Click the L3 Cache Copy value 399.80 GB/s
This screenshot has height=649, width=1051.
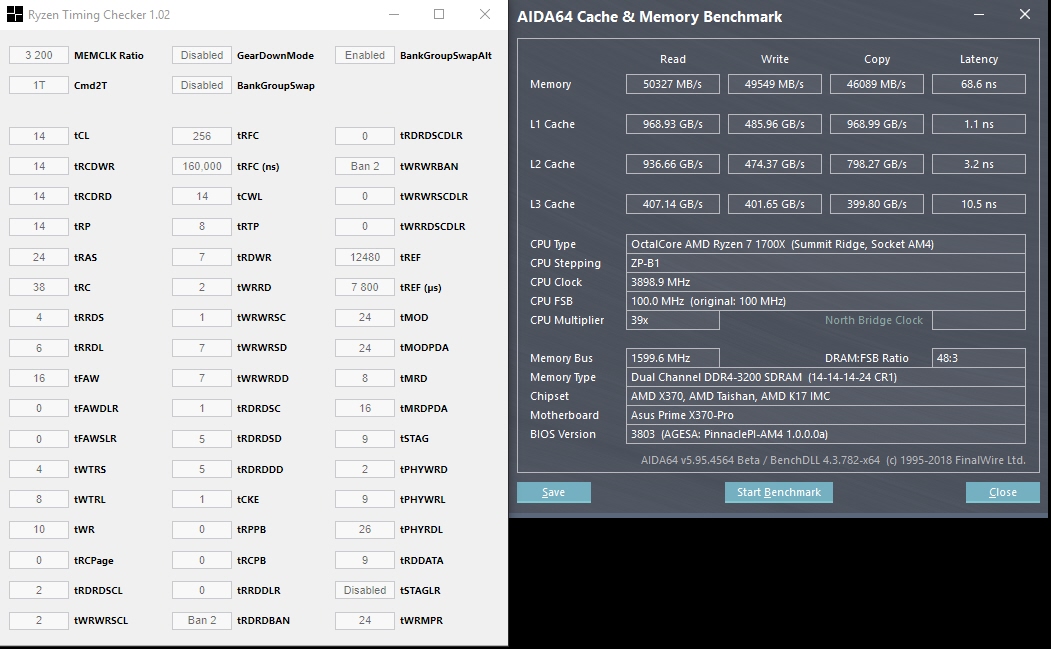coord(876,204)
